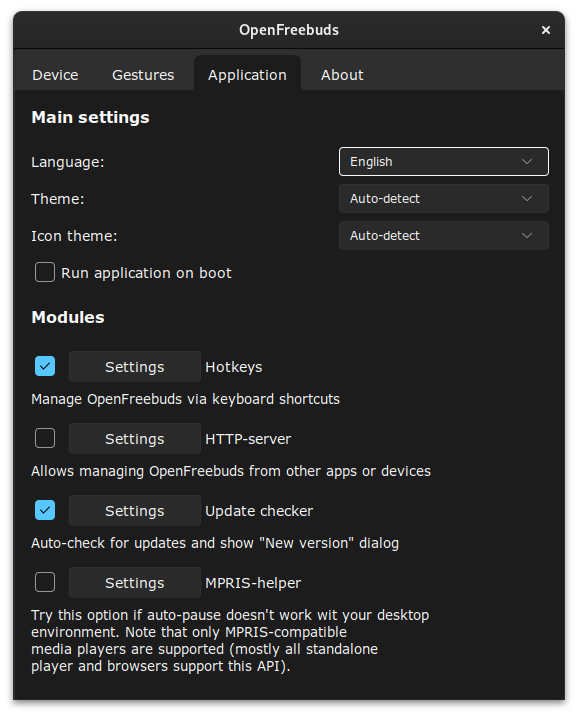Click the Icon theme: label
The width and height of the screenshot is (578, 716).
(74, 236)
